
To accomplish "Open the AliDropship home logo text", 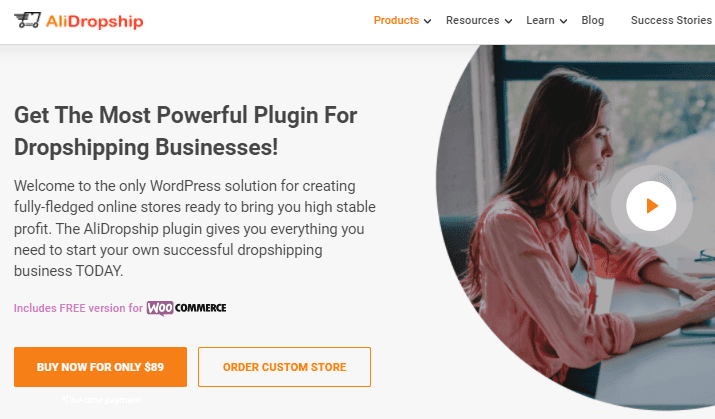I will 94,21.
